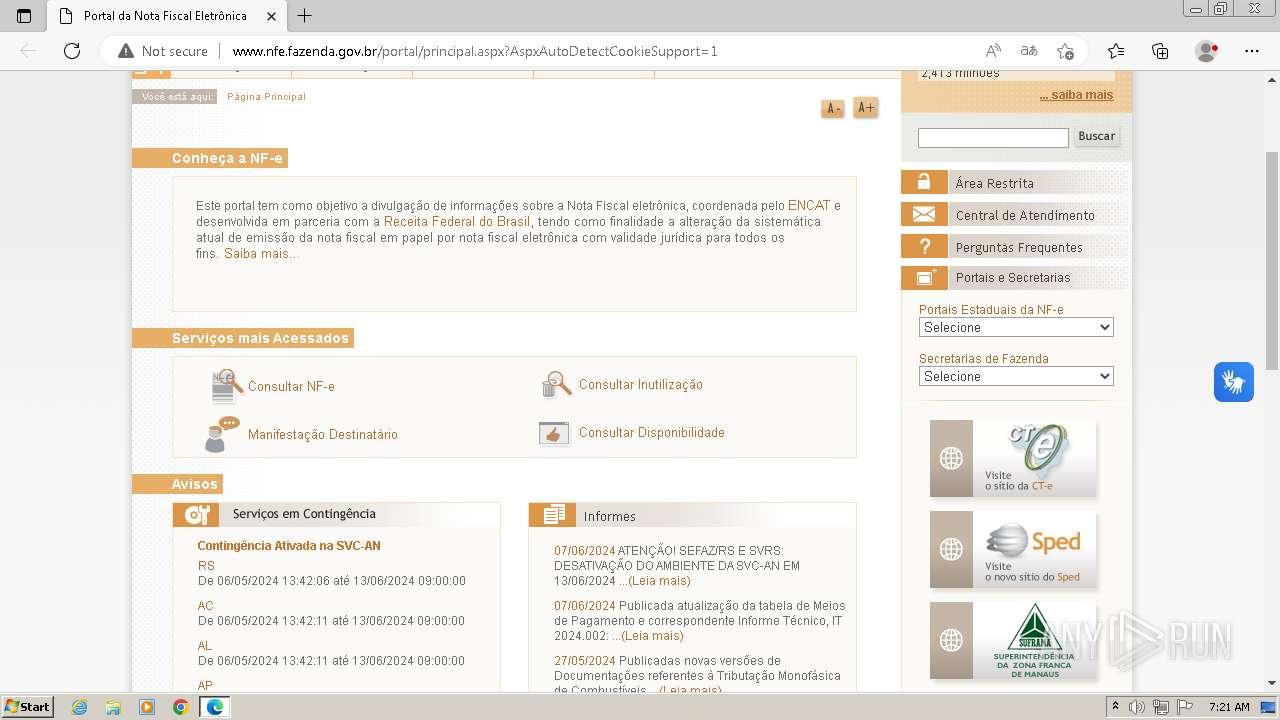Open the Portais e Secretarias menu item
This screenshot has height=720, width=1280.
(x=1015, y=277)
